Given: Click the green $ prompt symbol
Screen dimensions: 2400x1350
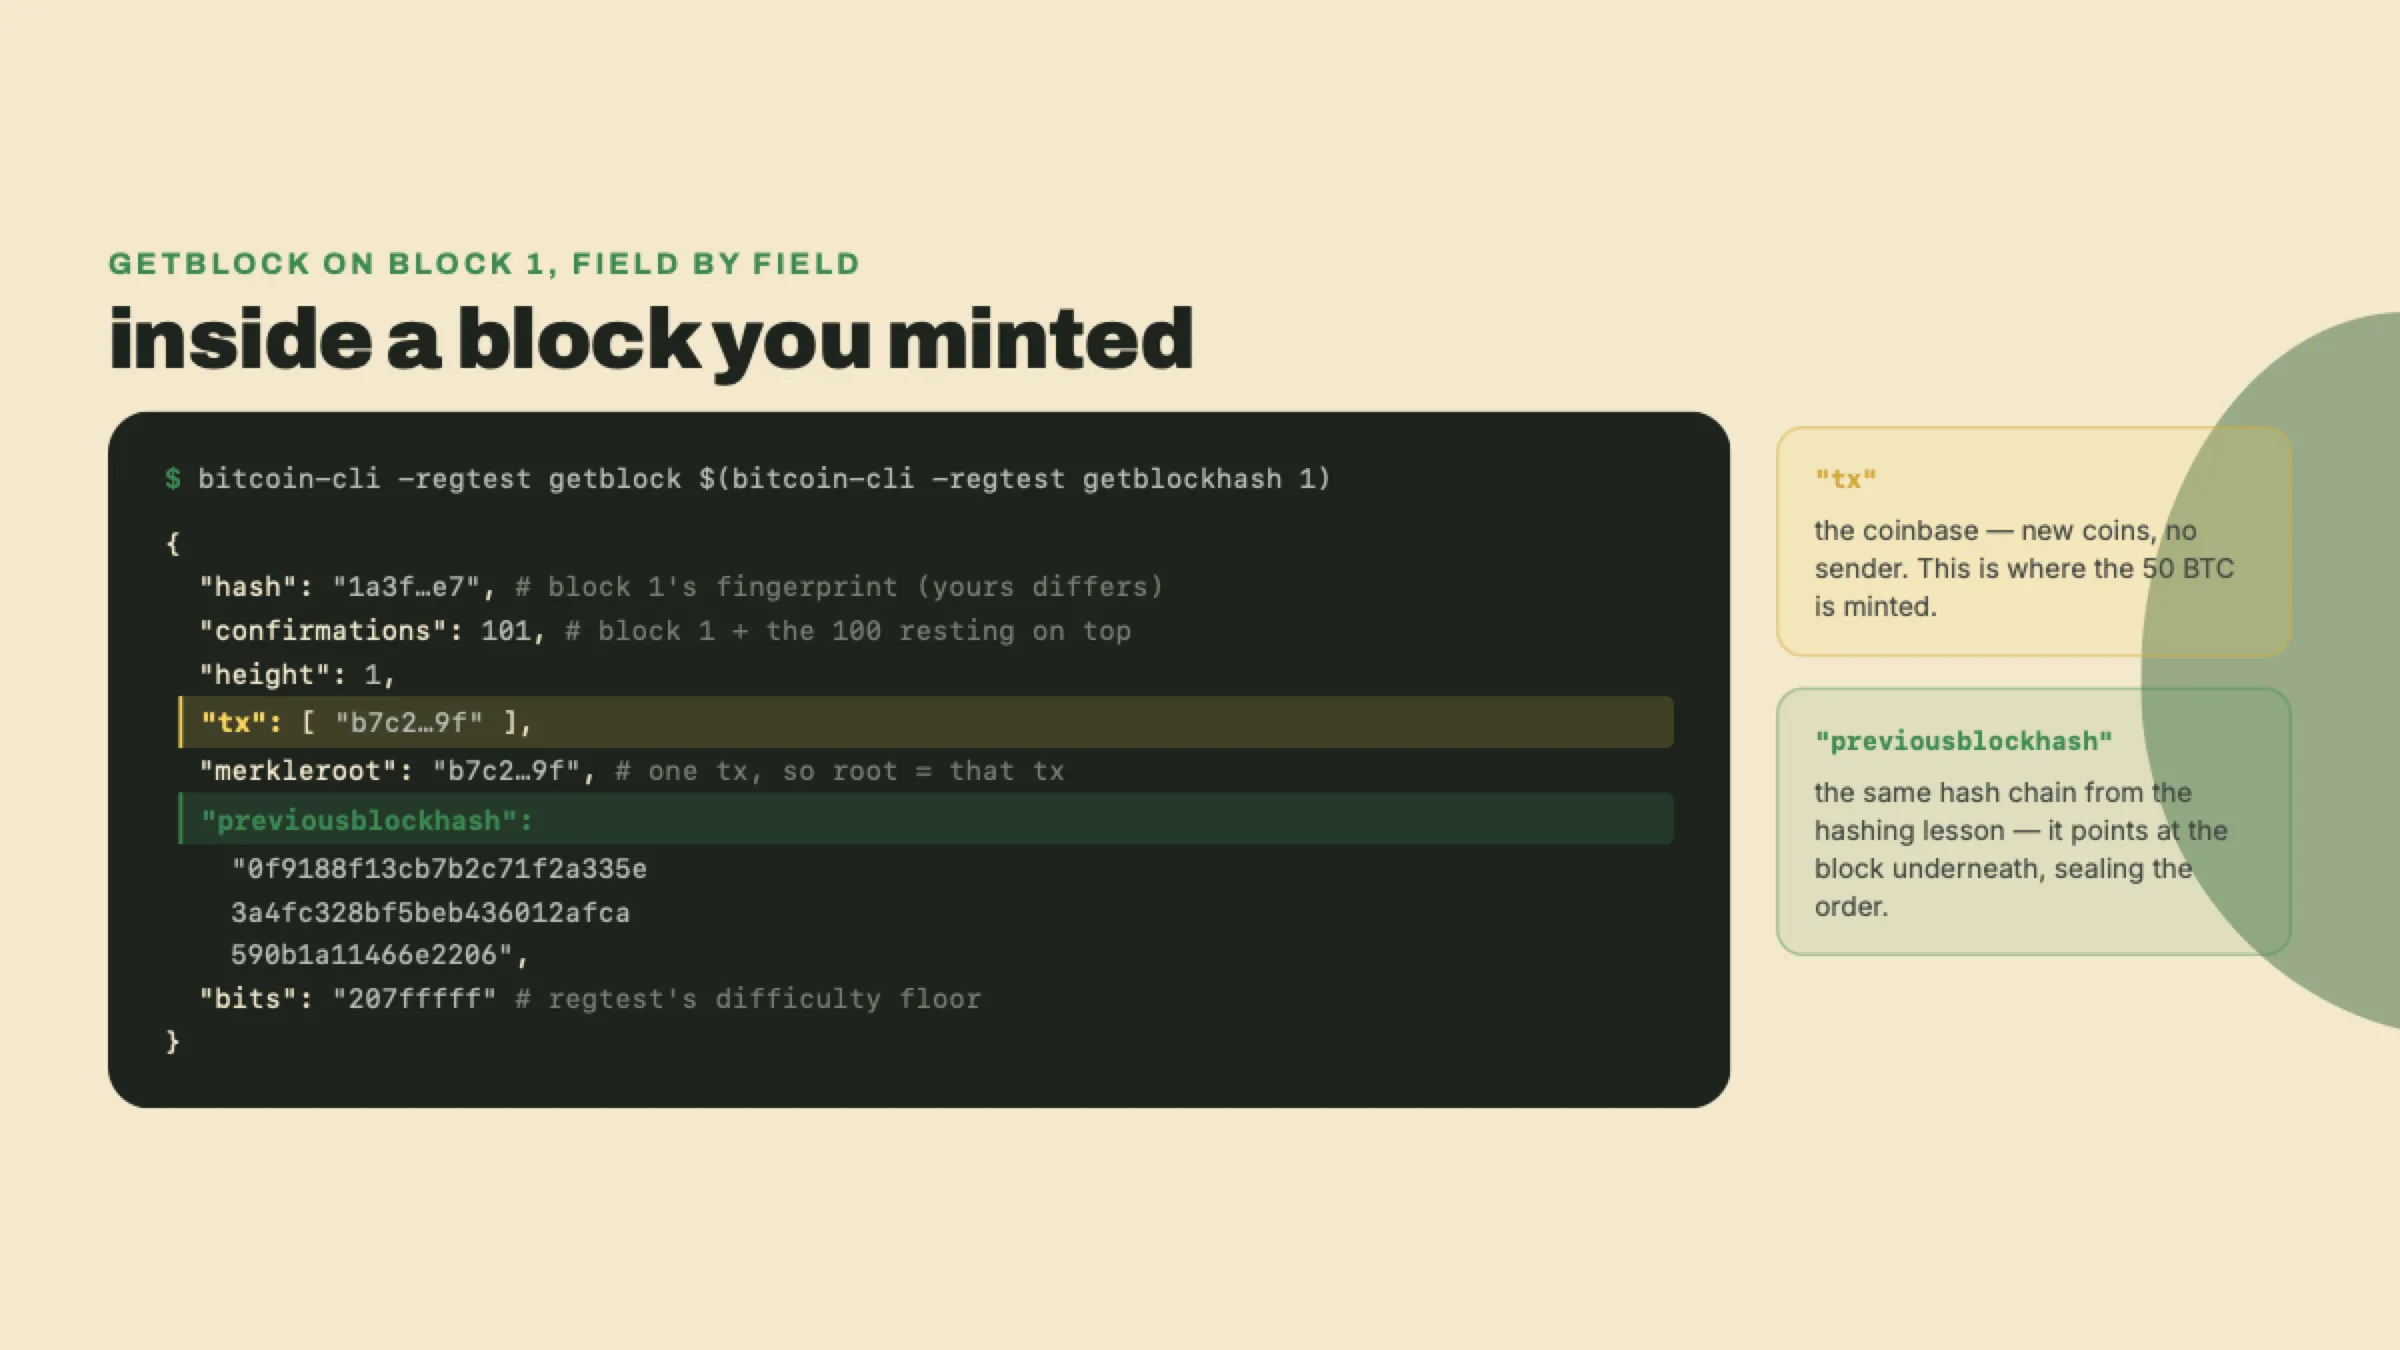Looking at the screenshot, I should tap(173, 479).
